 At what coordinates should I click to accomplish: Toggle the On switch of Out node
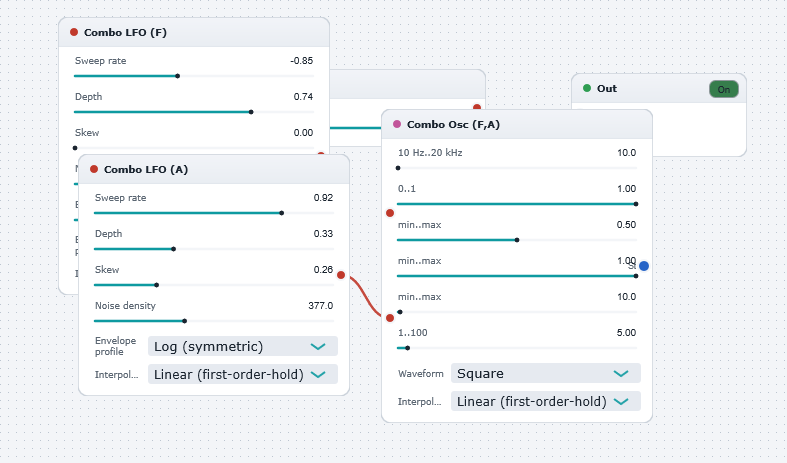point(723,89)
